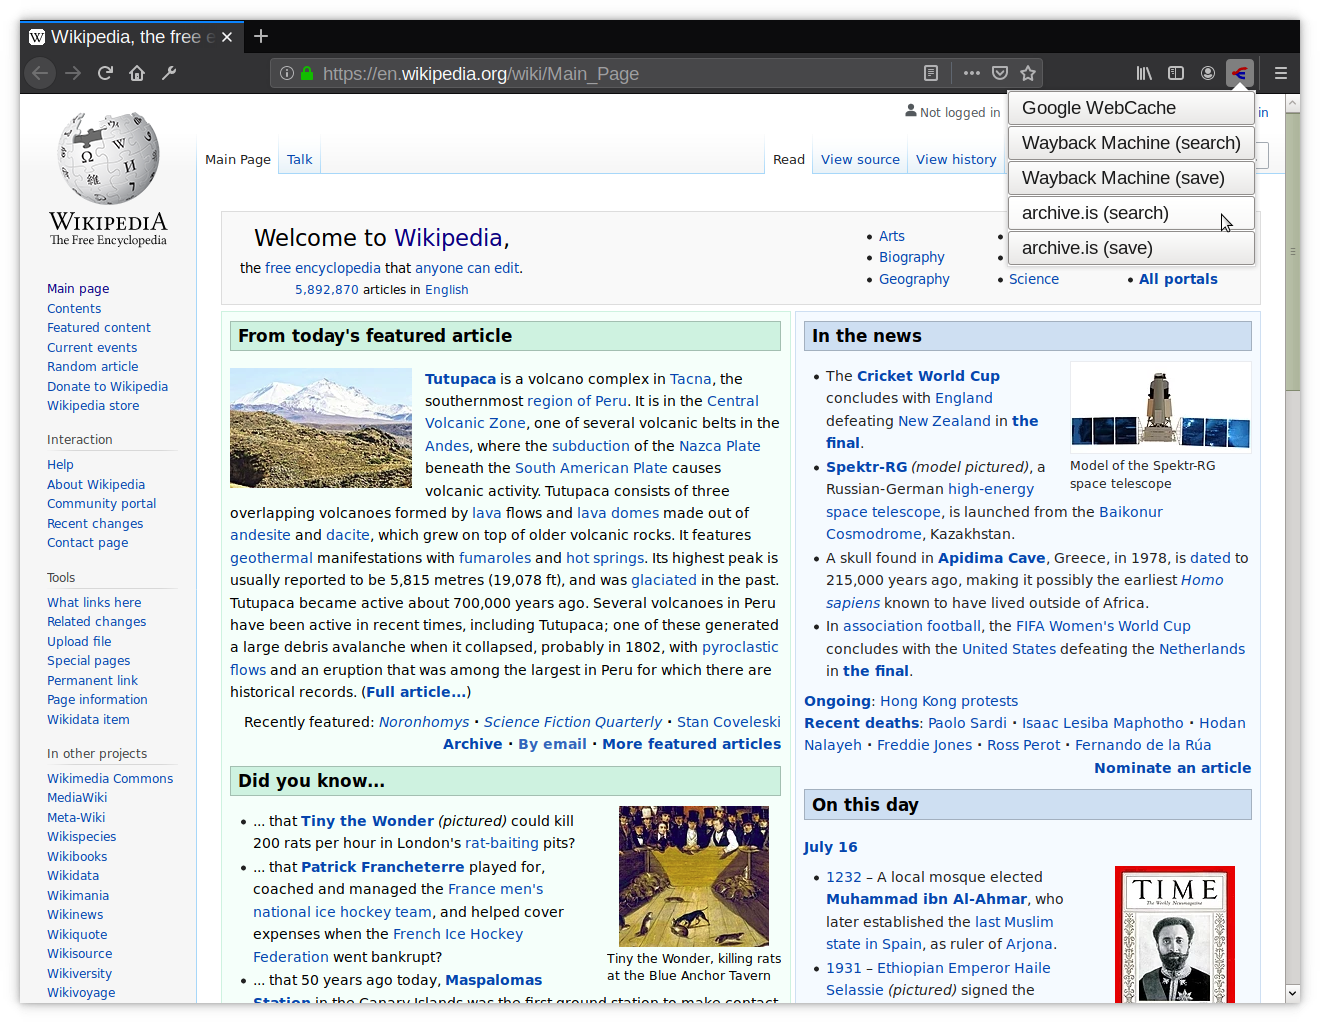Open Current events sidebar link
The image size is (1320, 1023).
click(92, 347)
